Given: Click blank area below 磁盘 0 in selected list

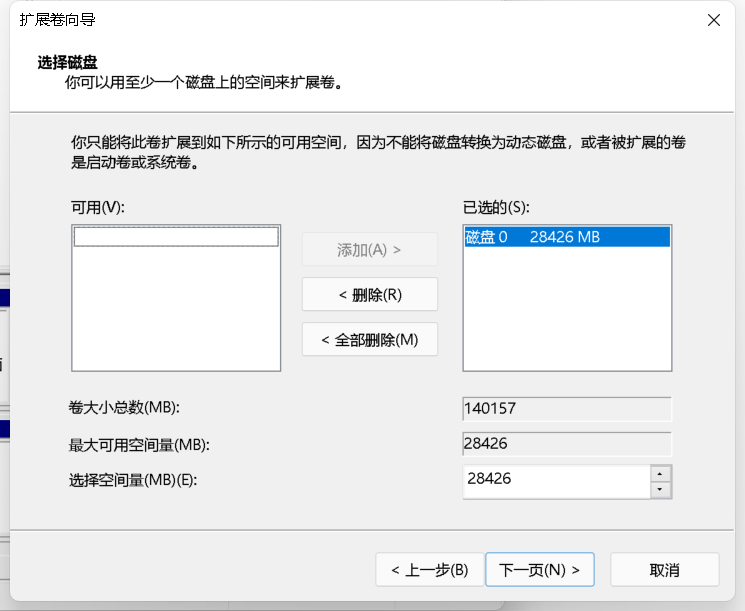Looking at the screenshot, I should (x=567, y=310).
